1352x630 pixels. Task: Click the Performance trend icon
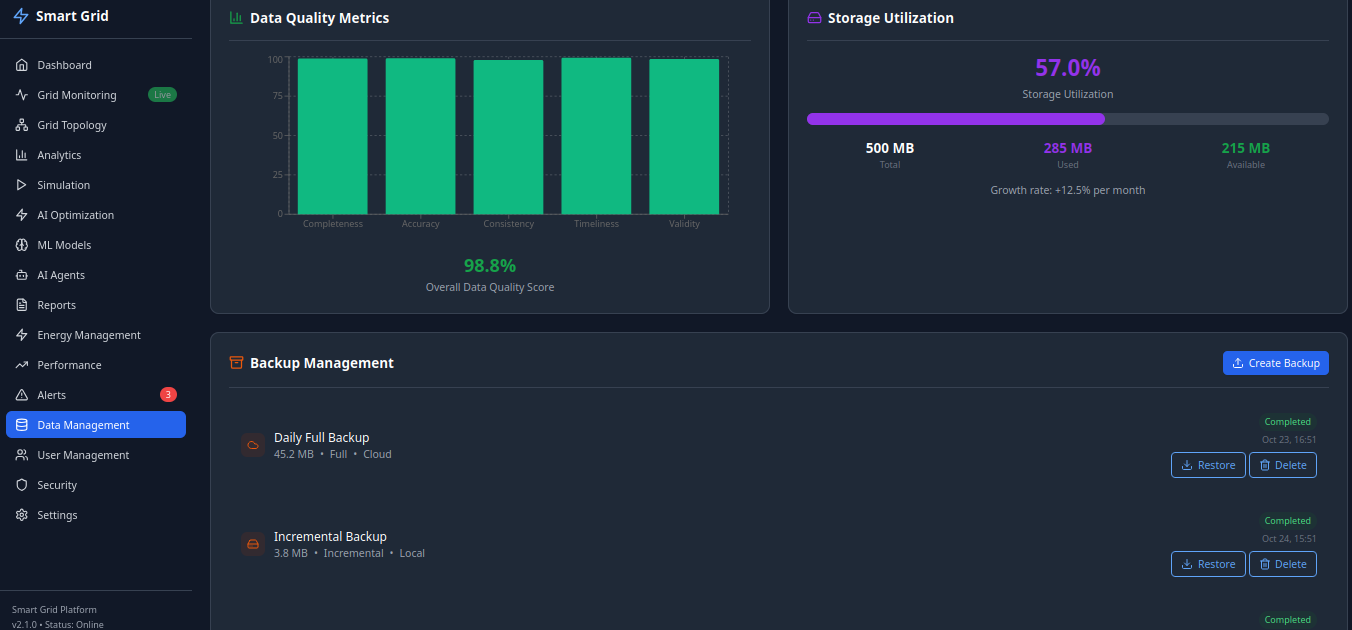tap(22, 365)
